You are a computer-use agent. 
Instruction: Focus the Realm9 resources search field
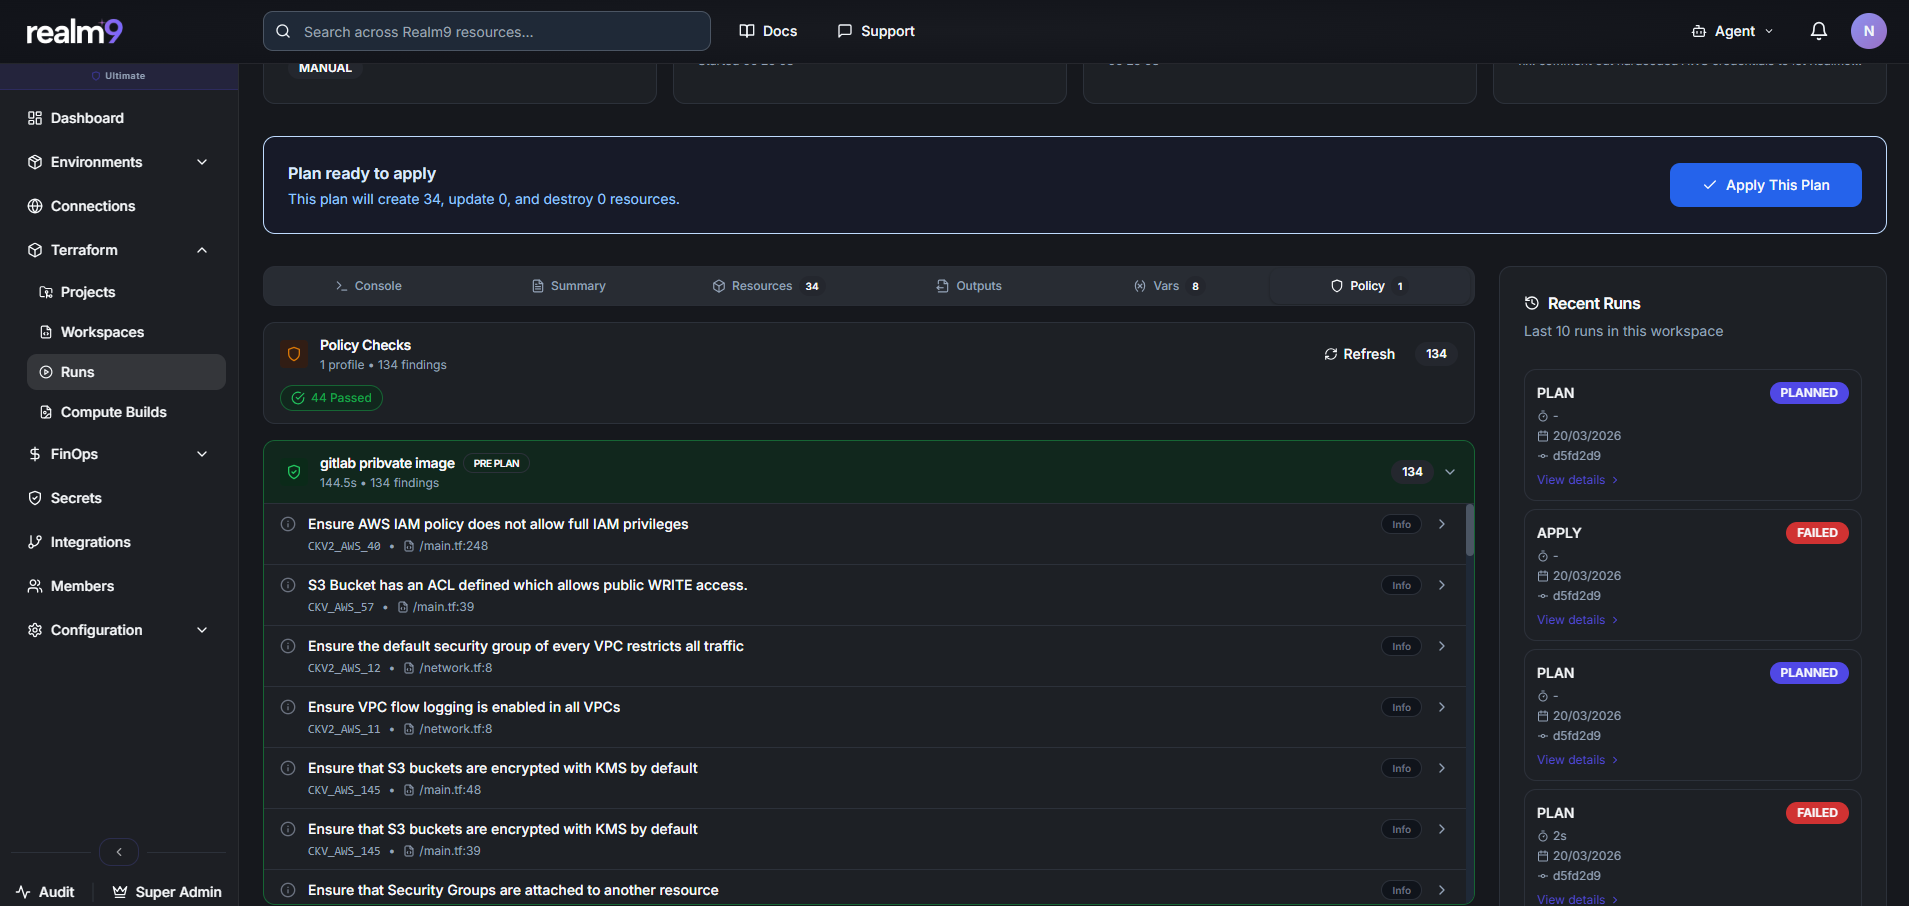487,32
